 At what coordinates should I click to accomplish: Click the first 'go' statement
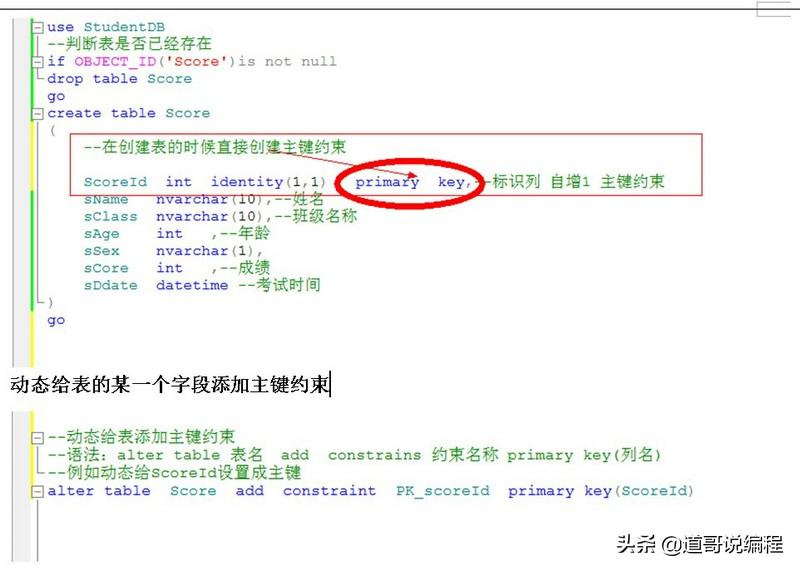56,97
